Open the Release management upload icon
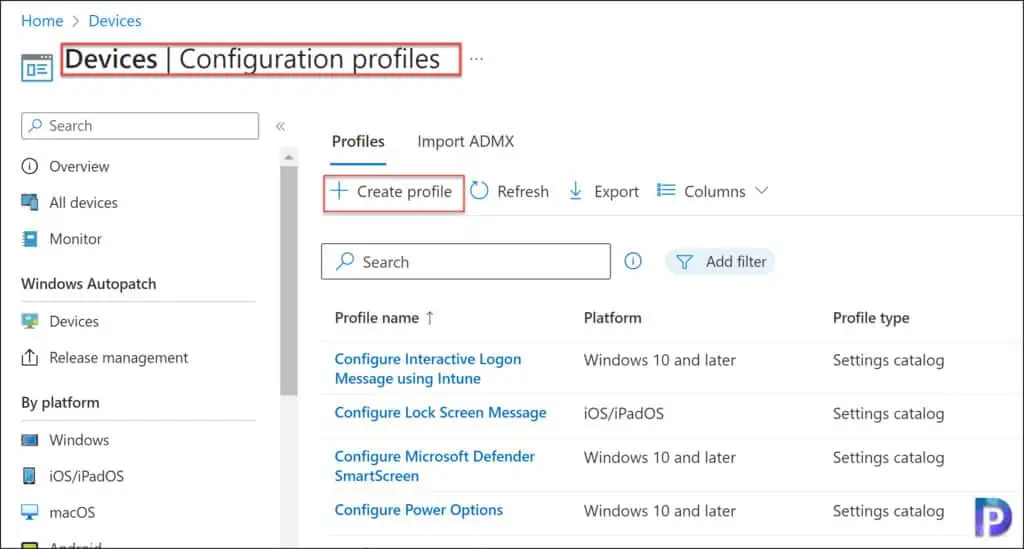This screenshot has width=1024, height=549. [29, 358]
